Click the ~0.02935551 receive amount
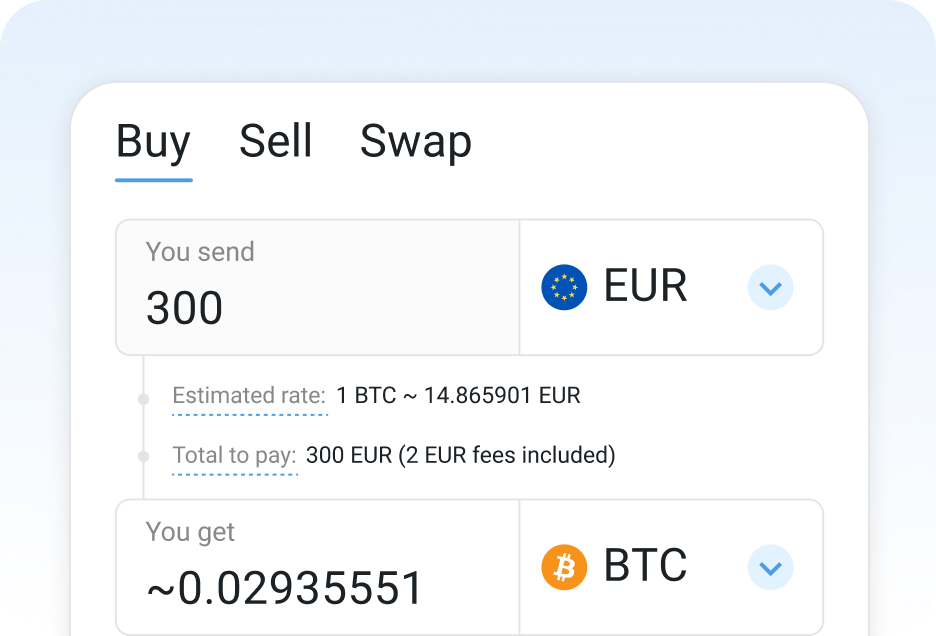Screen dimensions: 936x636 285,589
